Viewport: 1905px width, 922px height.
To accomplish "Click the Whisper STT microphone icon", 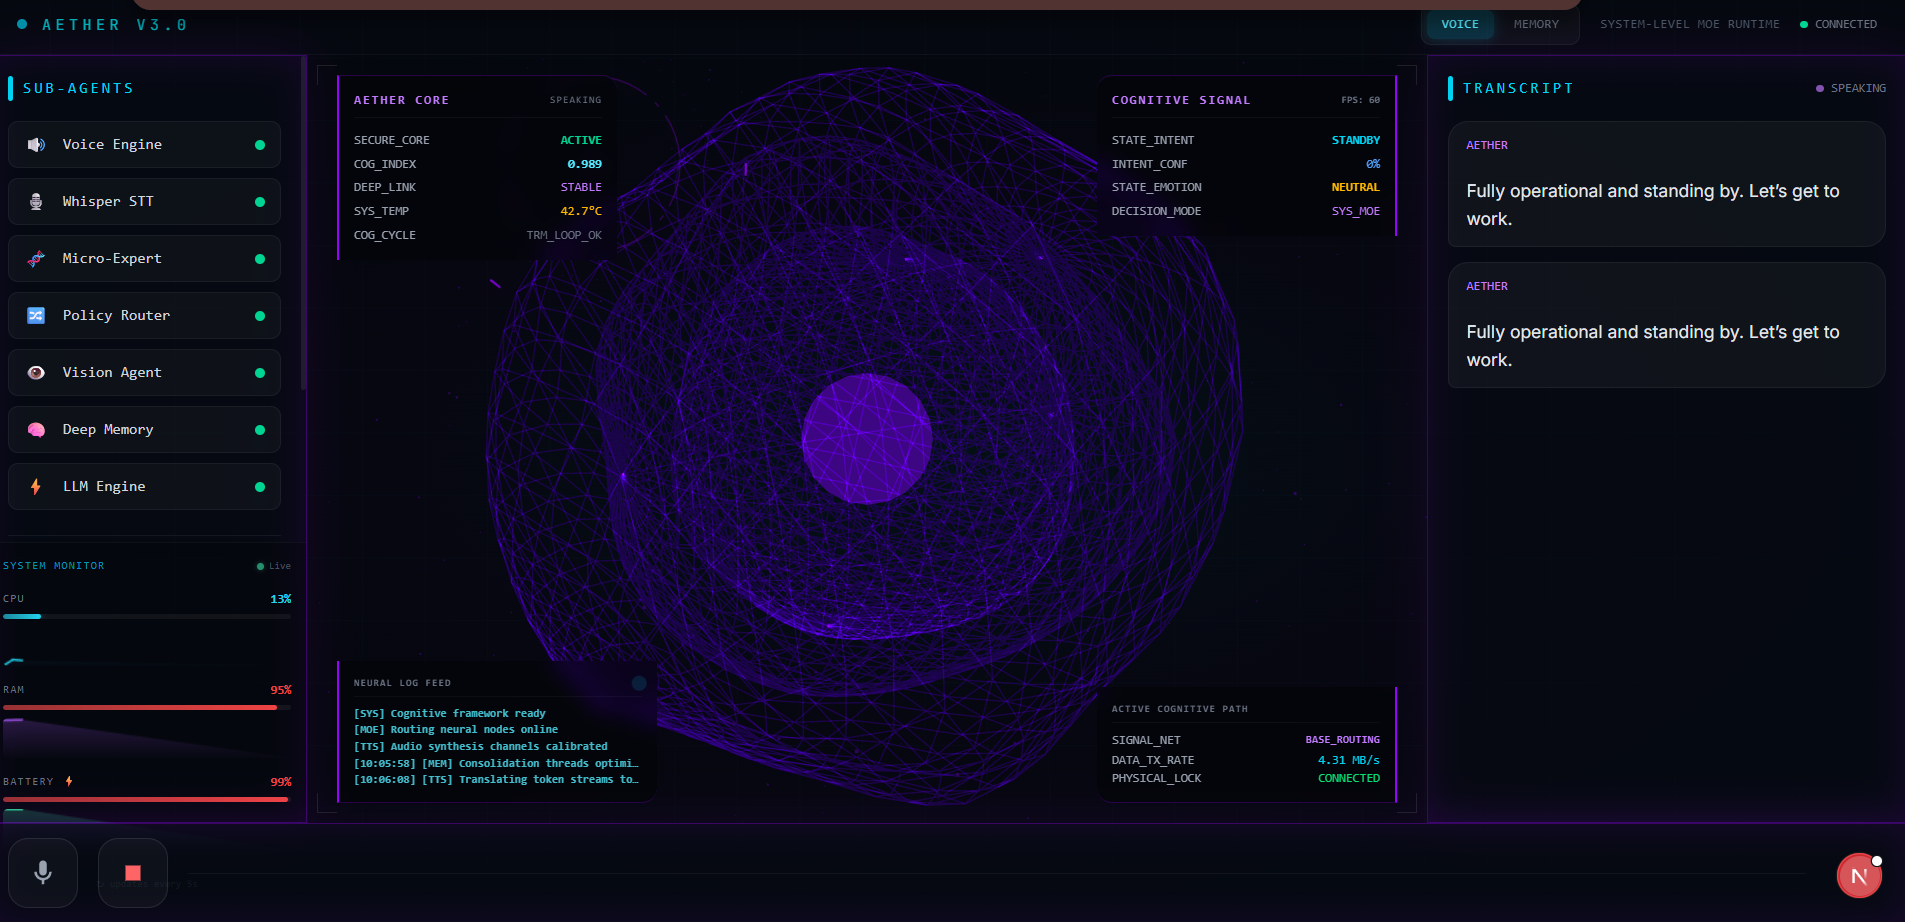I will point(36,202).
